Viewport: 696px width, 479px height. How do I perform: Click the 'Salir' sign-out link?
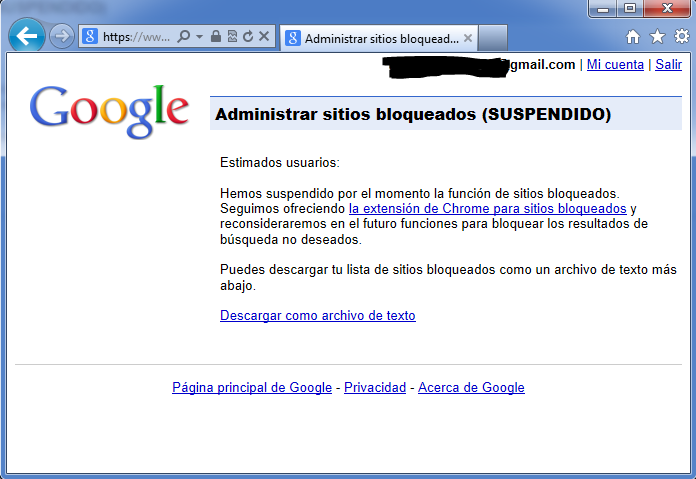click(668, 65)
